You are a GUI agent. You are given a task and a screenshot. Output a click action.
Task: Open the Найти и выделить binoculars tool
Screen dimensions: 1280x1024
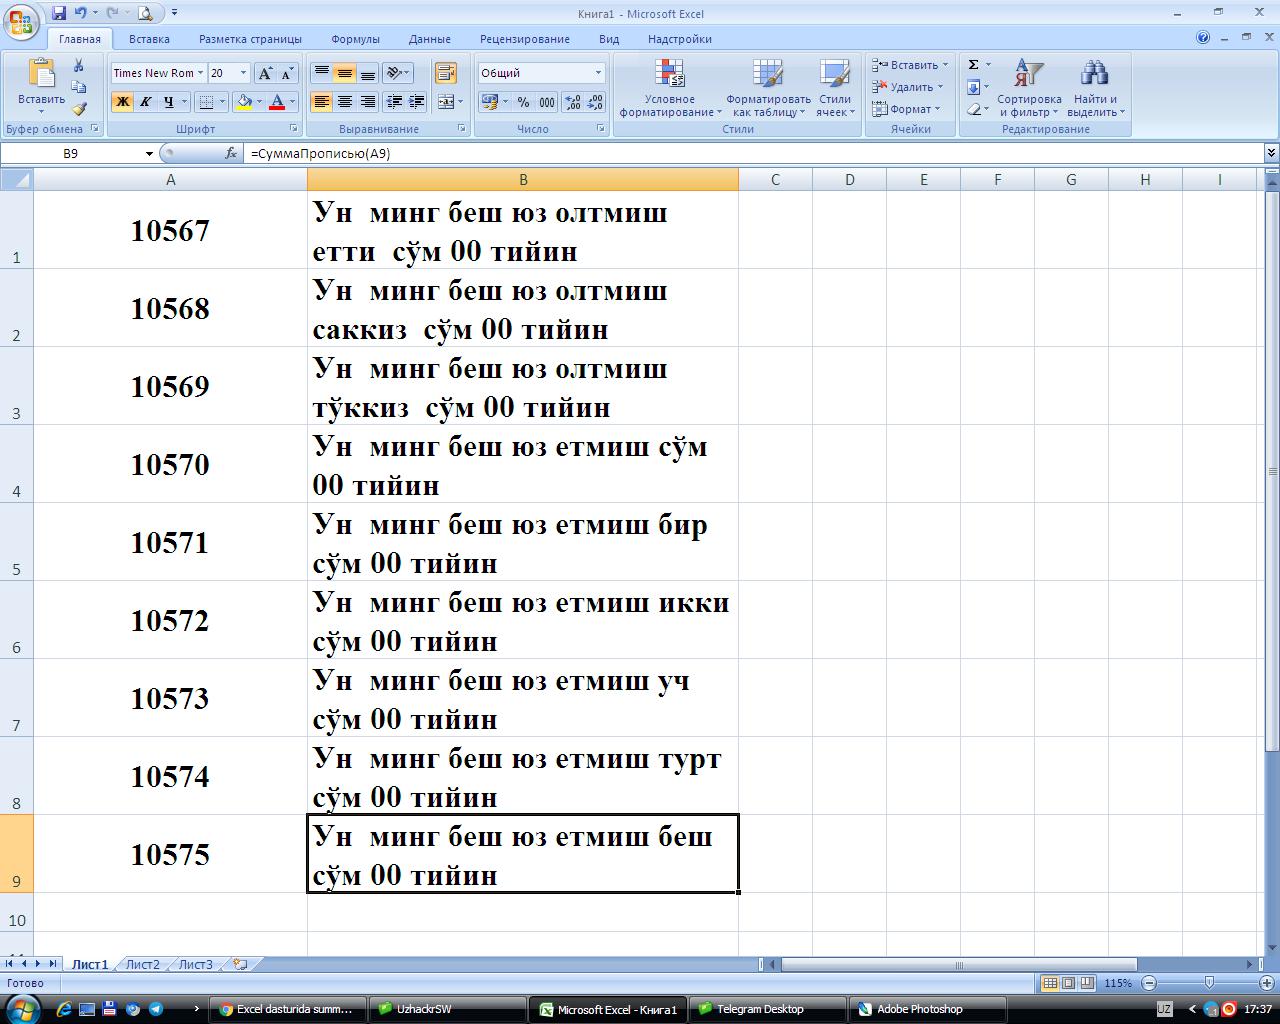click(1095, 88)
